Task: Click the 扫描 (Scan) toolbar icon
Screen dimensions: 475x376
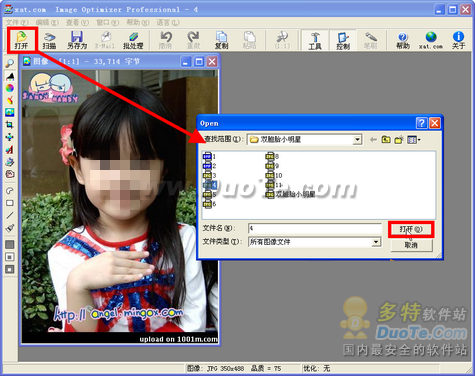Action: tap(49, 40)
